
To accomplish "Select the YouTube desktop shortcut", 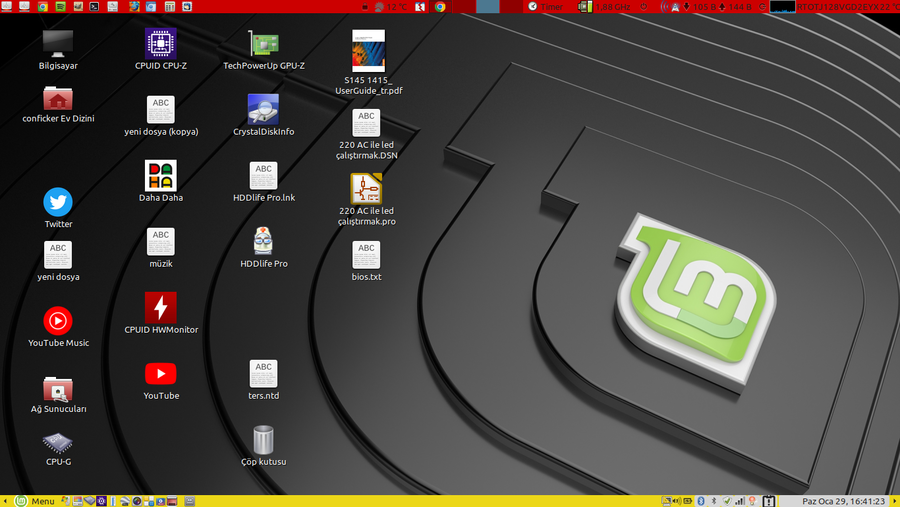I will click(x=160, y=374).
